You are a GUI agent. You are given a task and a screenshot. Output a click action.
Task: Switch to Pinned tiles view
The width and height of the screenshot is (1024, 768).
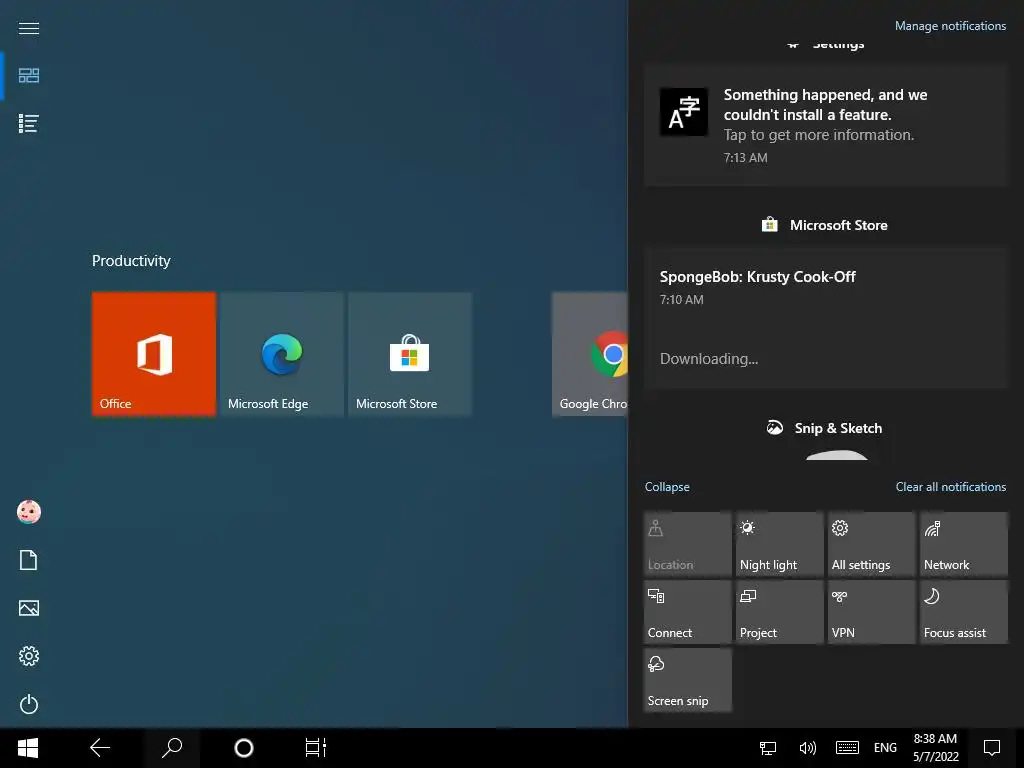click(x=29, y=76)
